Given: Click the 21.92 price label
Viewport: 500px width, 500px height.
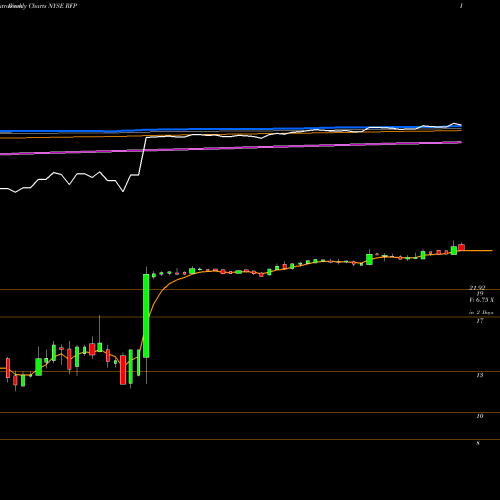Looking at the screenshot, I should 477,287.
